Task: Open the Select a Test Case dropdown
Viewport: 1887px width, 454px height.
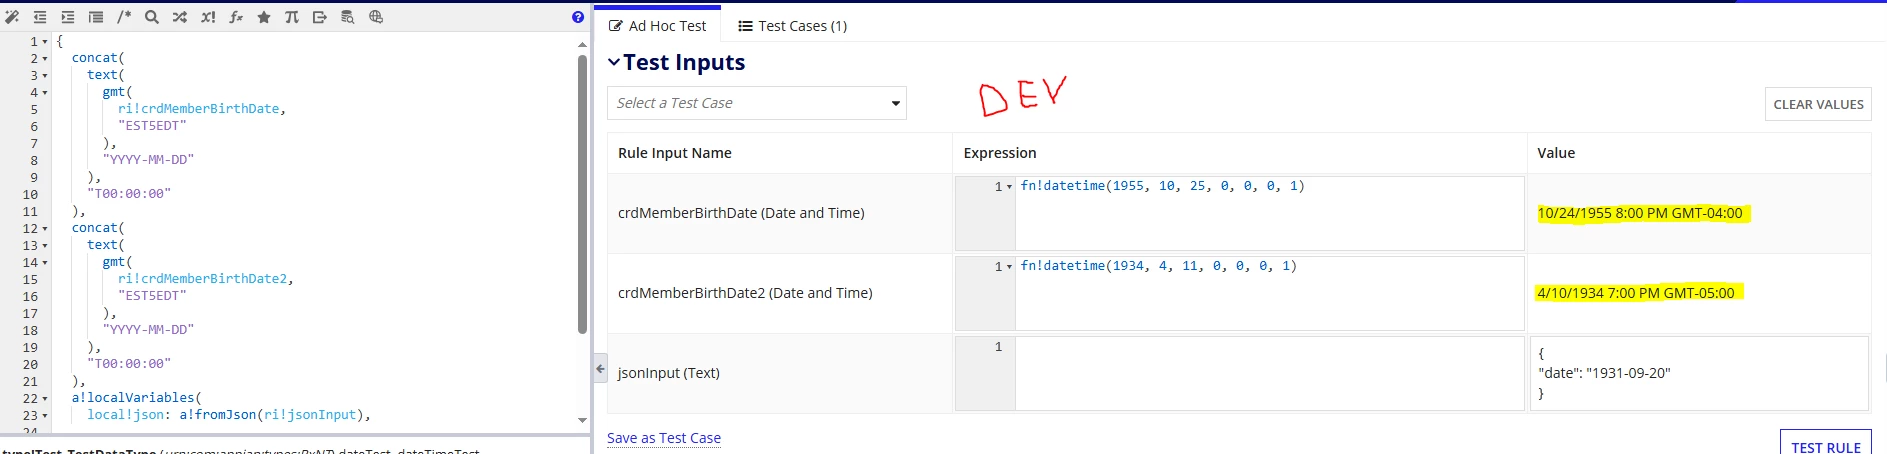Action: [x=757, y=103]
